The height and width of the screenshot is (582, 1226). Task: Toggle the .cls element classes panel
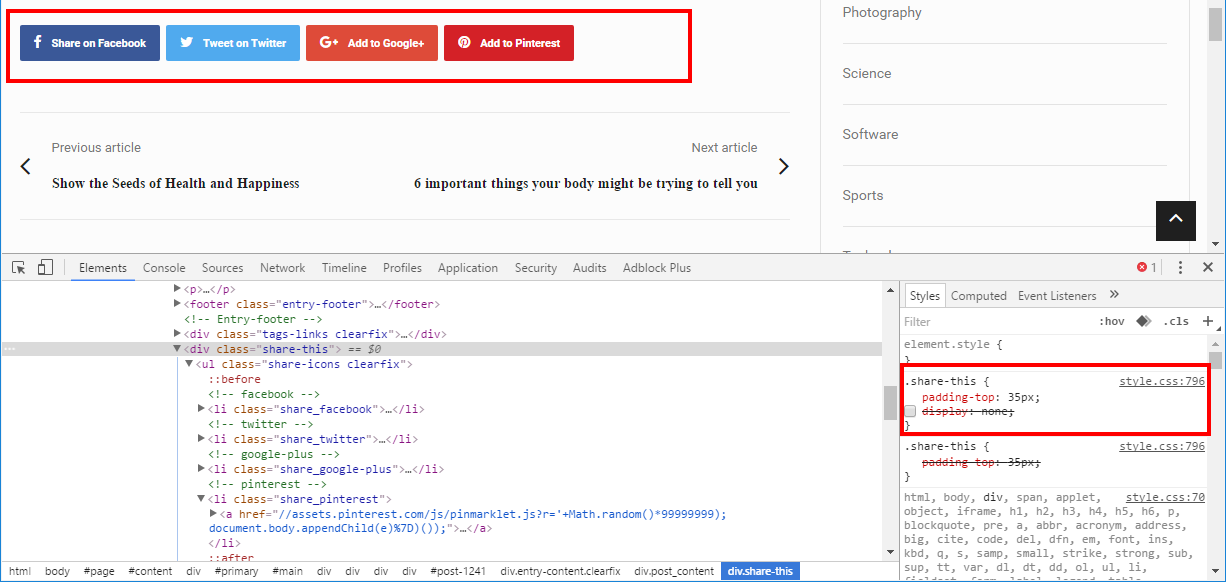(1177, 322)
